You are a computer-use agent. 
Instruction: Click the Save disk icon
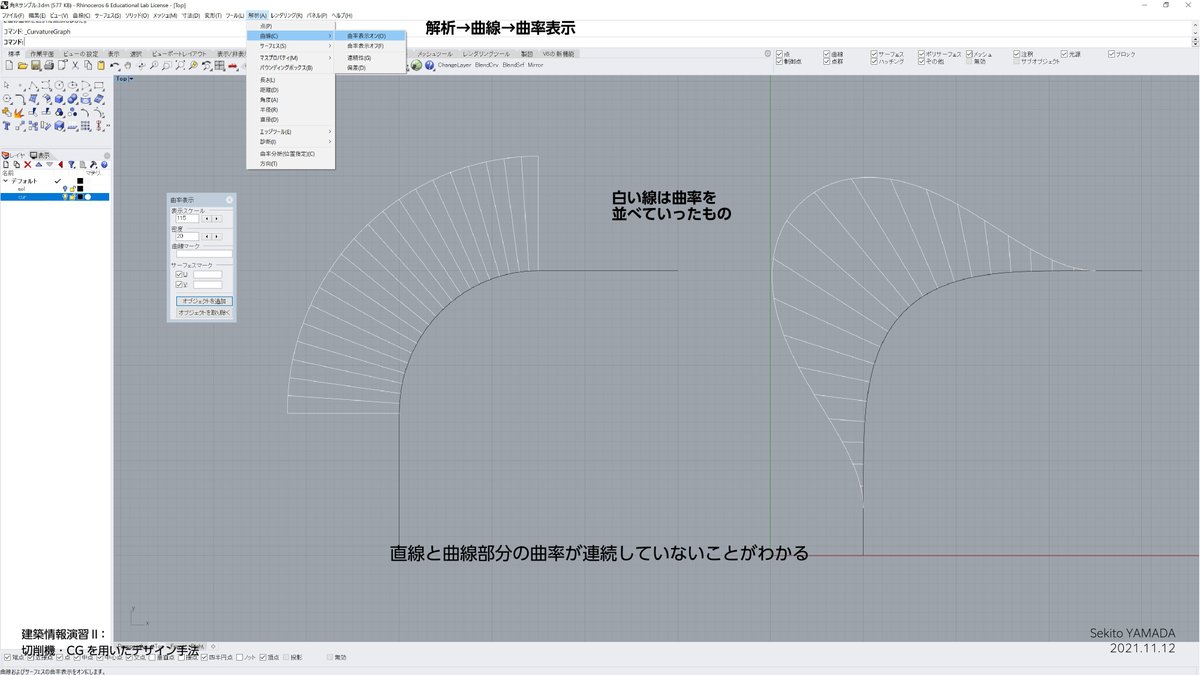34,65
